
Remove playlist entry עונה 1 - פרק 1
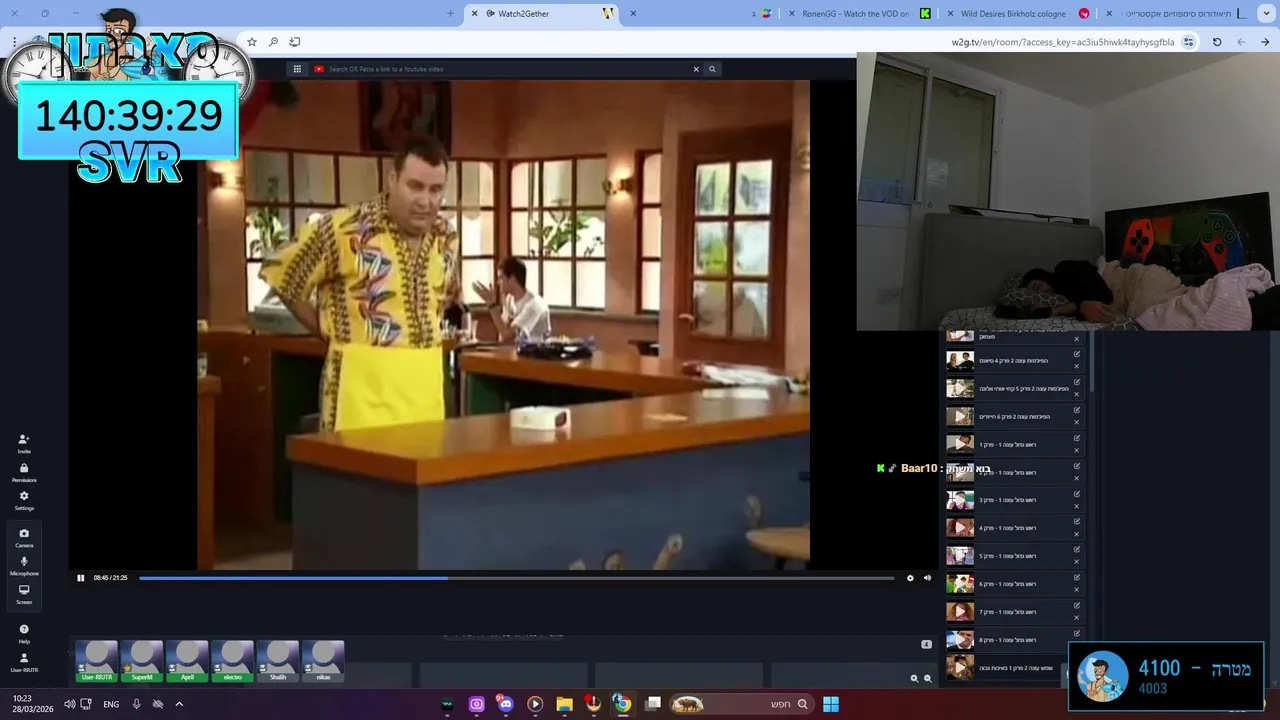(1077, 450)
